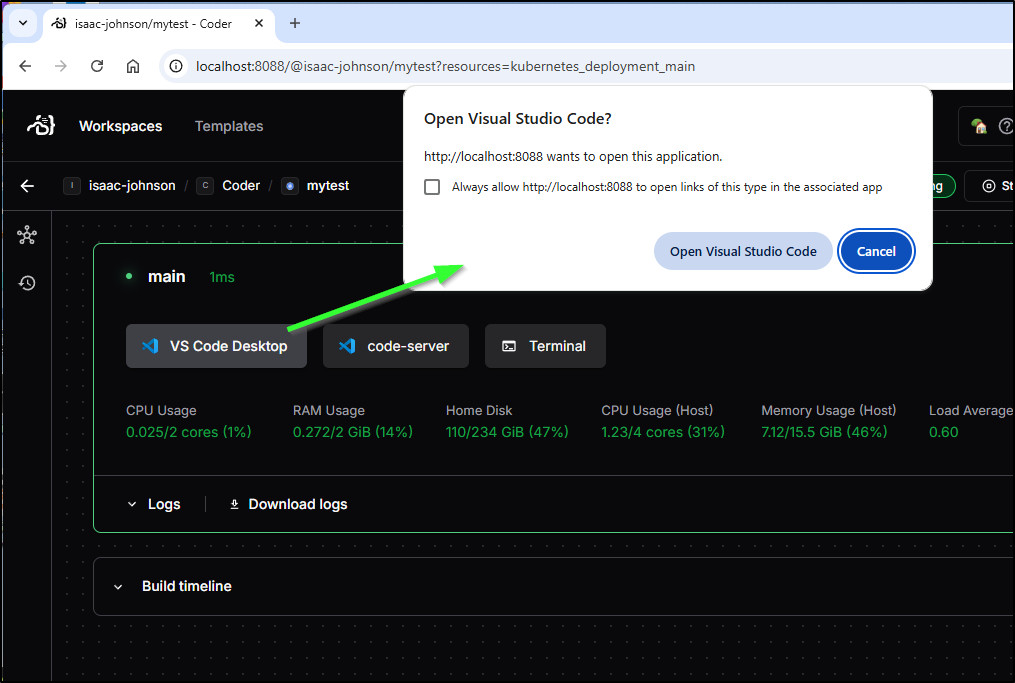Click the Coder org icon in breadcrumb
The width and height of the screenshot is (1015, 683).
click(x=205, y=186)
